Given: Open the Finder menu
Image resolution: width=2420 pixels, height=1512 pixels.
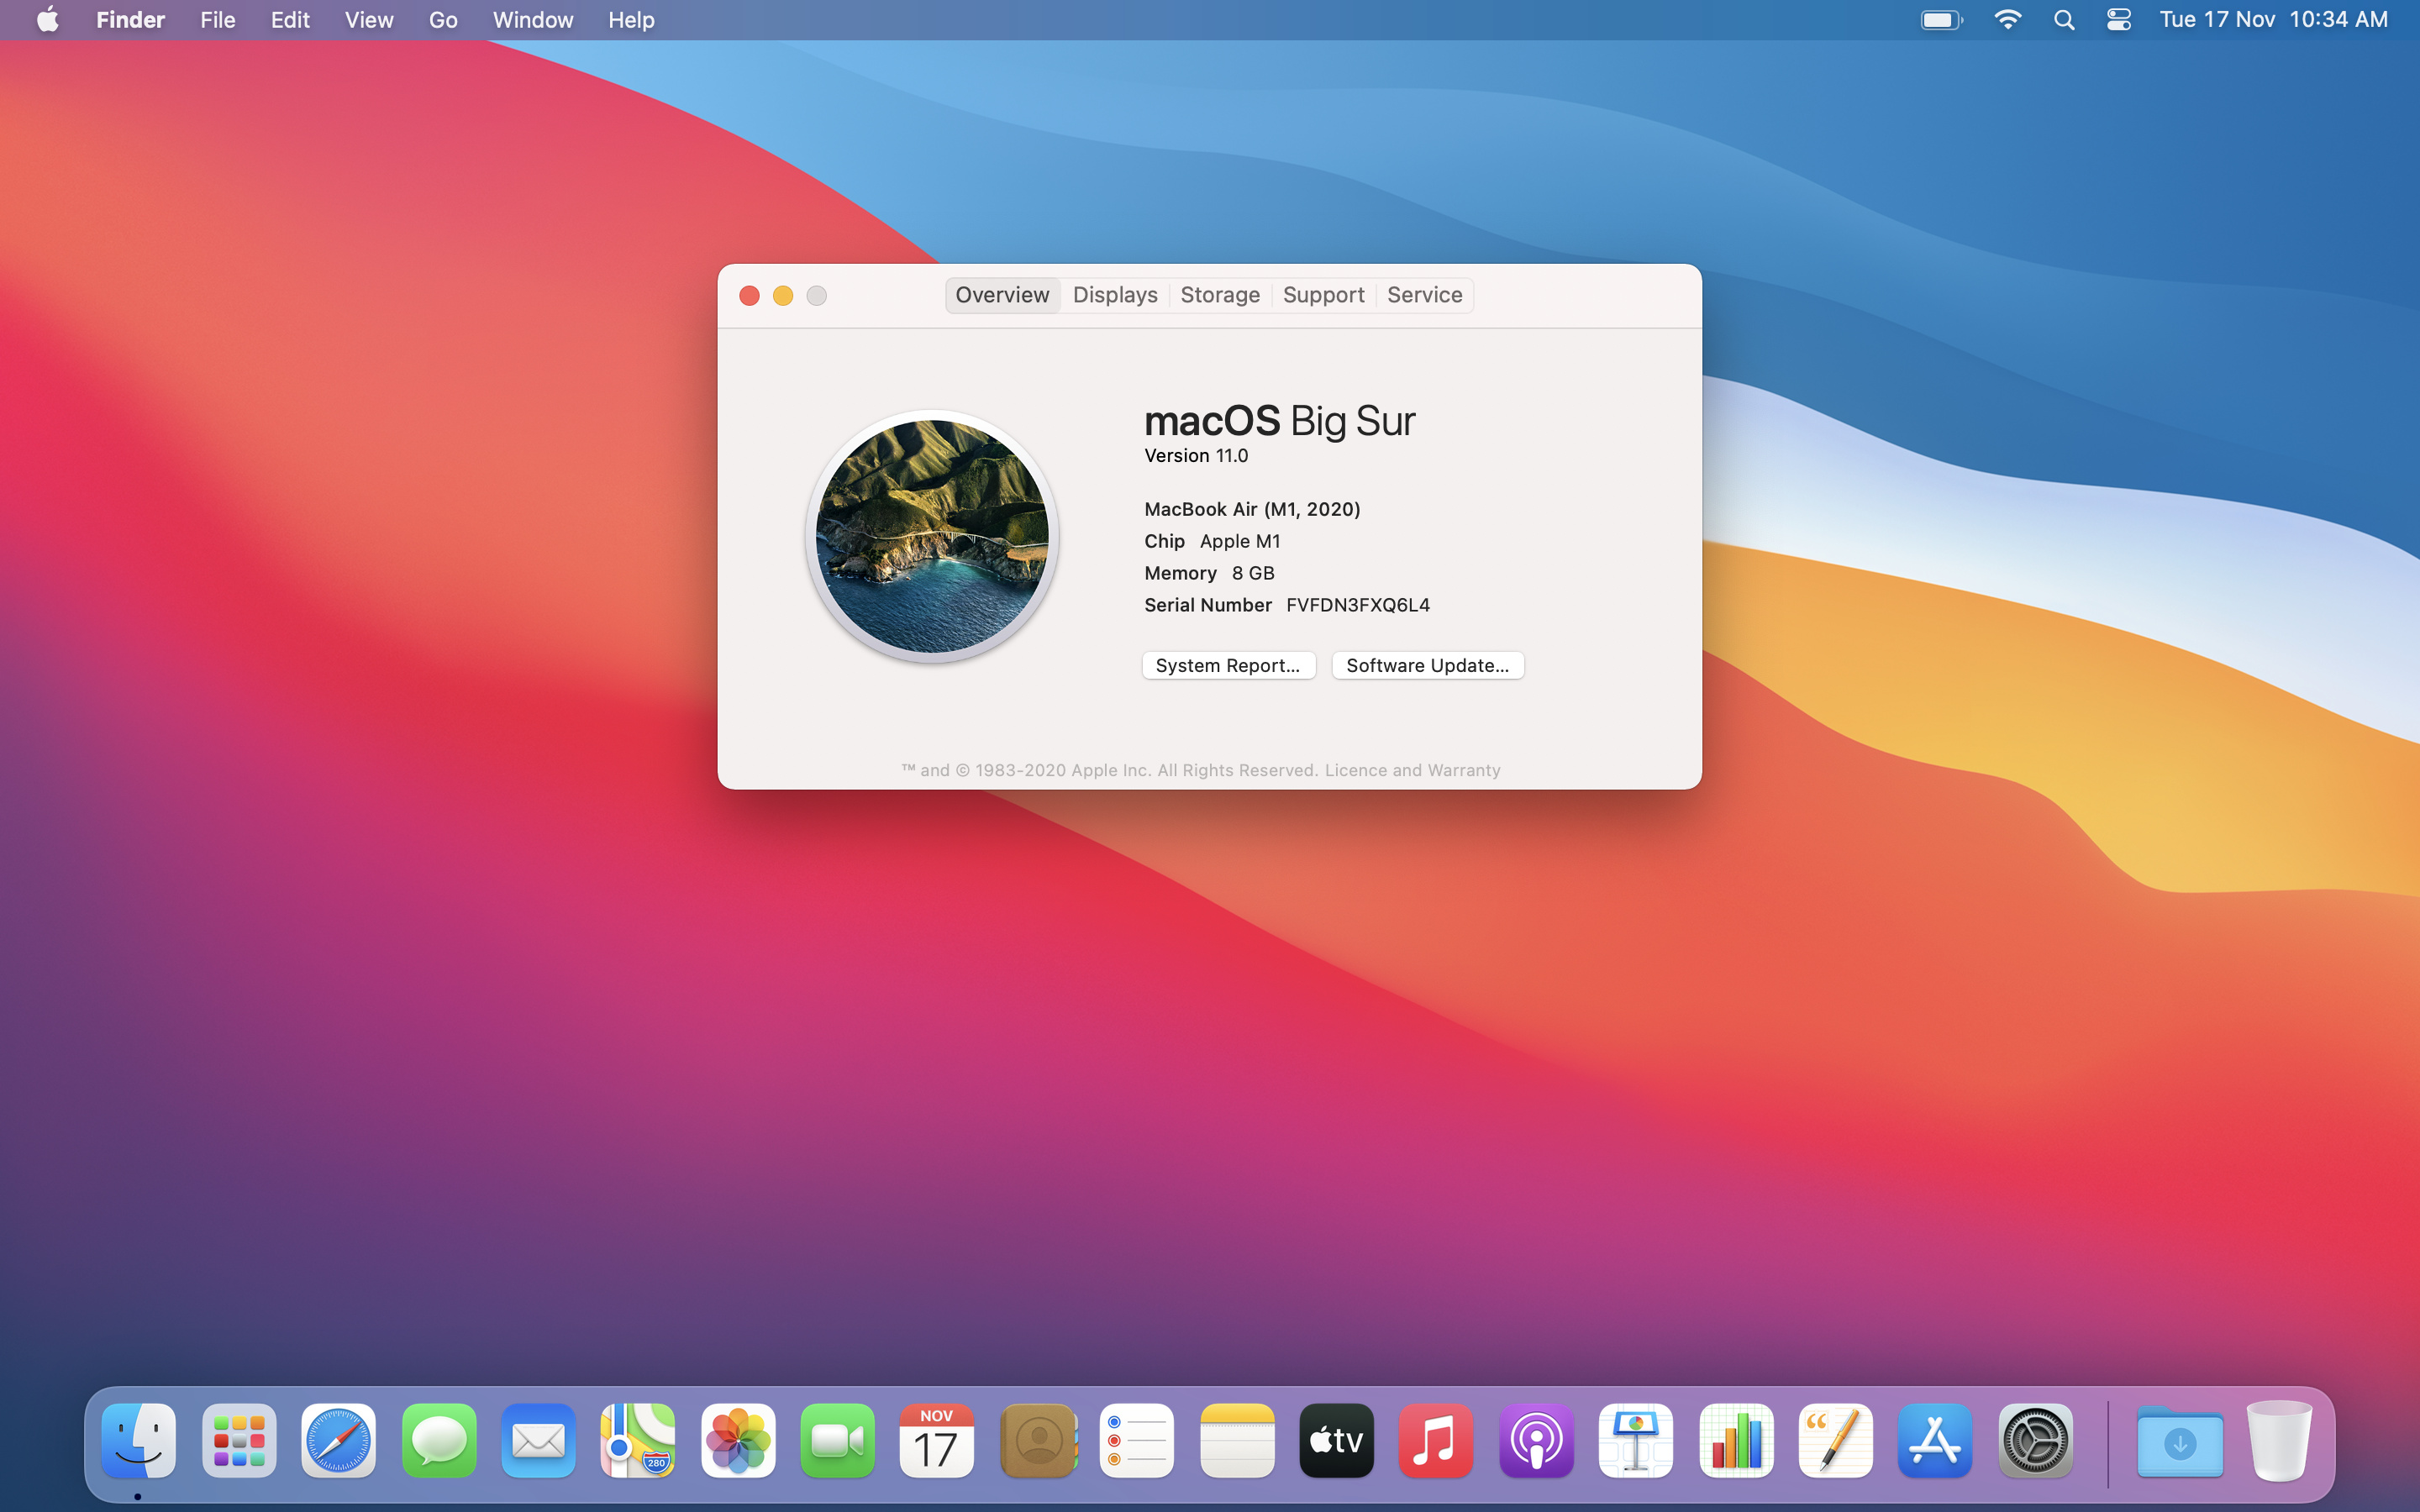Looking at the screenshot, I should [130, 20].
